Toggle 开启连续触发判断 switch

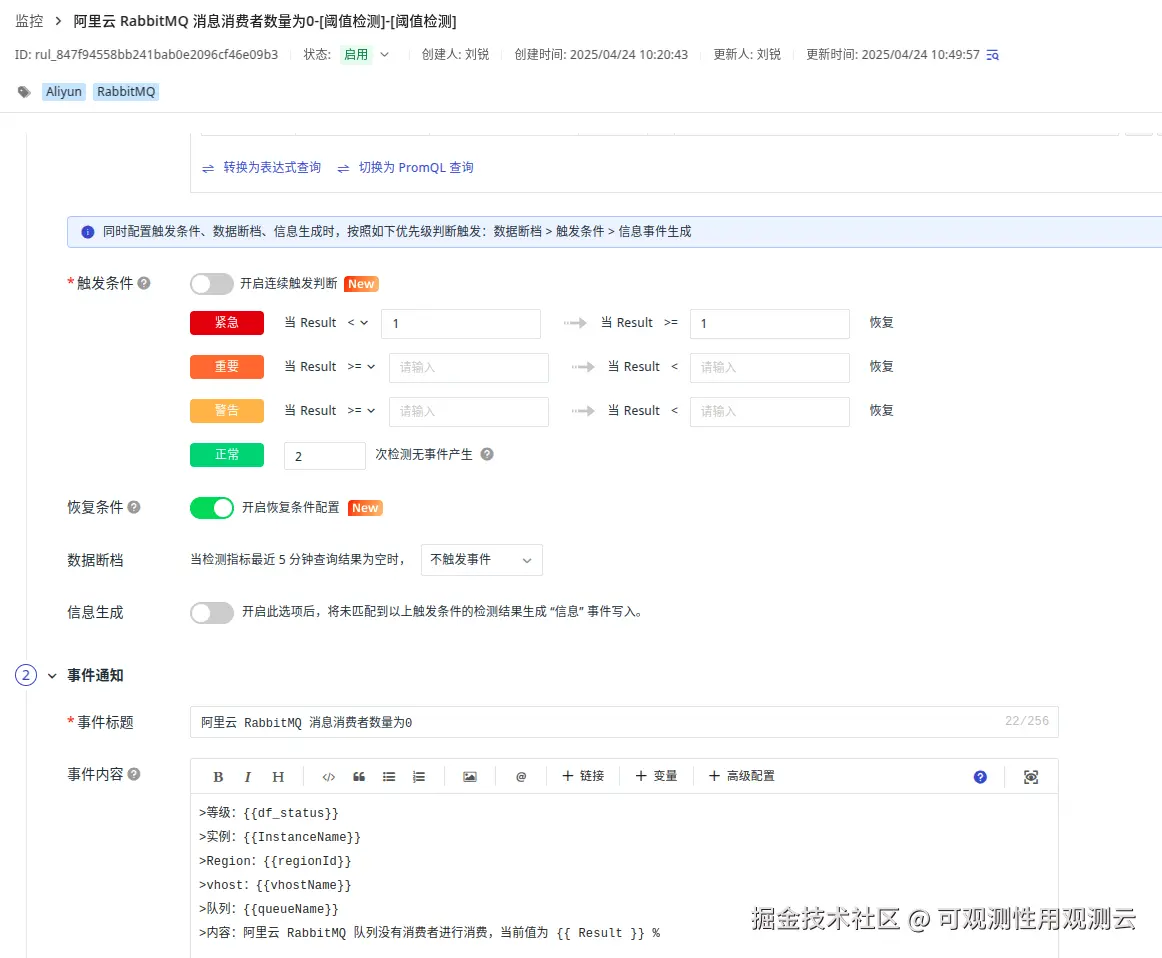211,284
